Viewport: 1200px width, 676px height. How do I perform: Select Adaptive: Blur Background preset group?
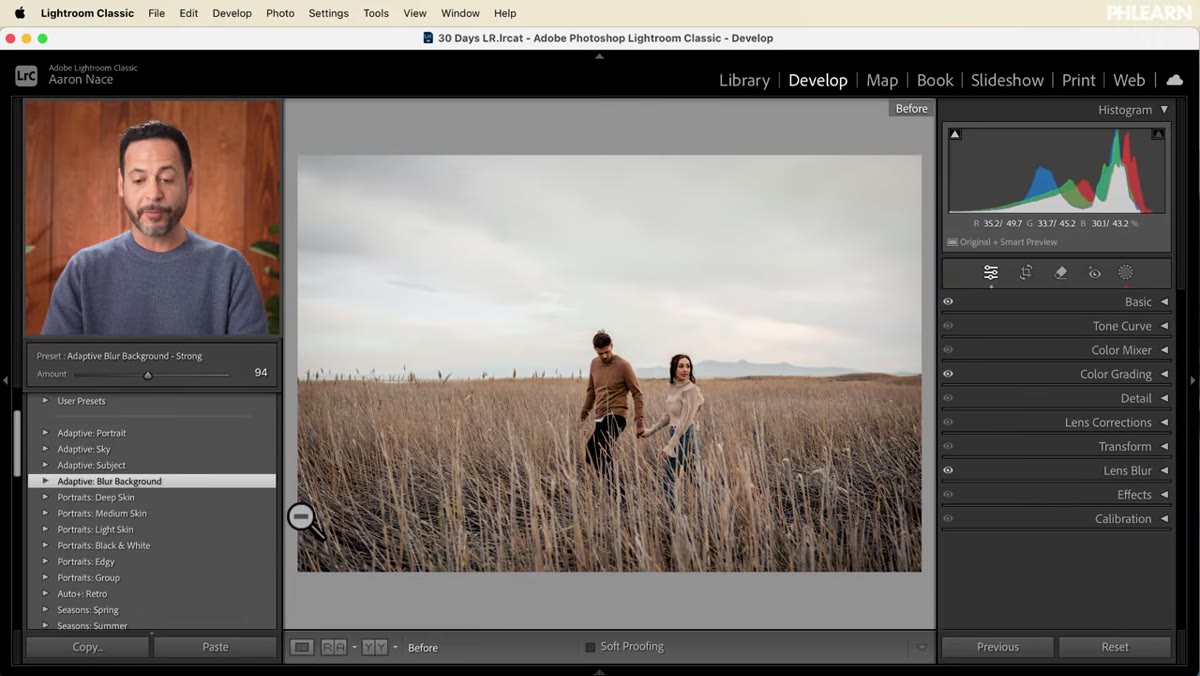point(152,481)
